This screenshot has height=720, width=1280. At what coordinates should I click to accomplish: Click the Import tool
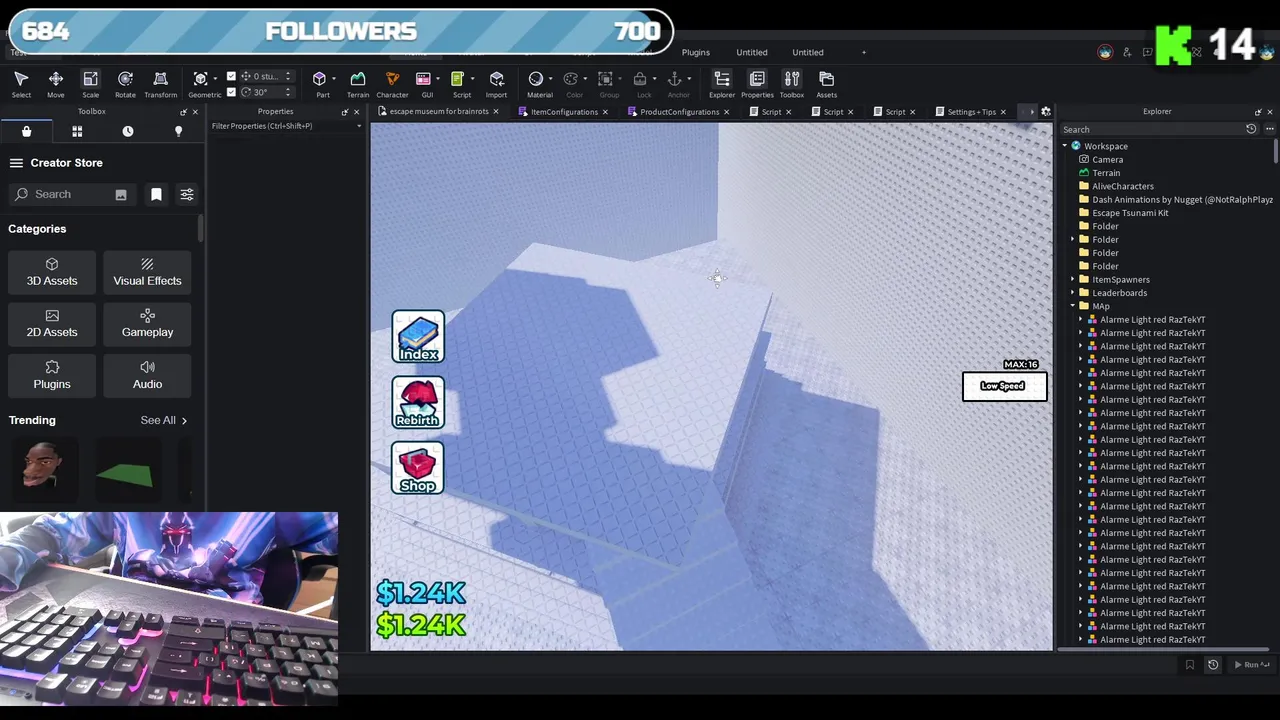point(496,84)
